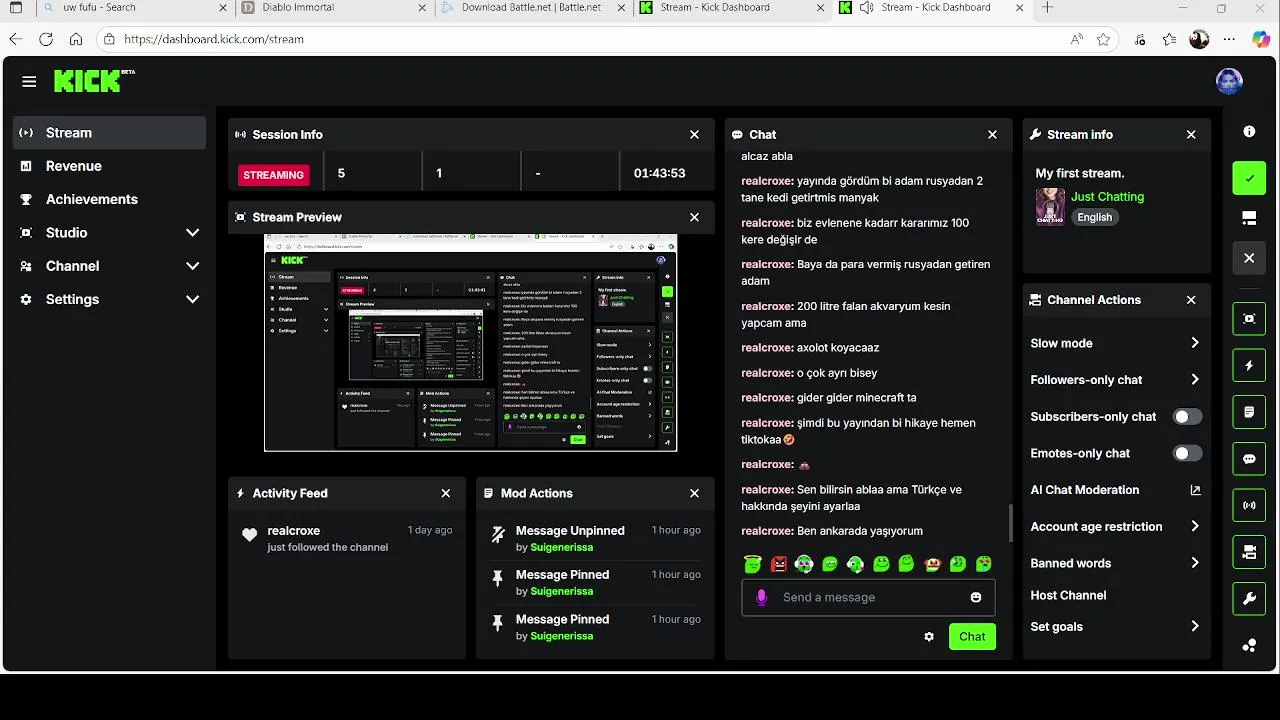This screenshot has width=1280, height=720.
Task: Switch to the Download Battle.net browser tab
Action: 534,8
